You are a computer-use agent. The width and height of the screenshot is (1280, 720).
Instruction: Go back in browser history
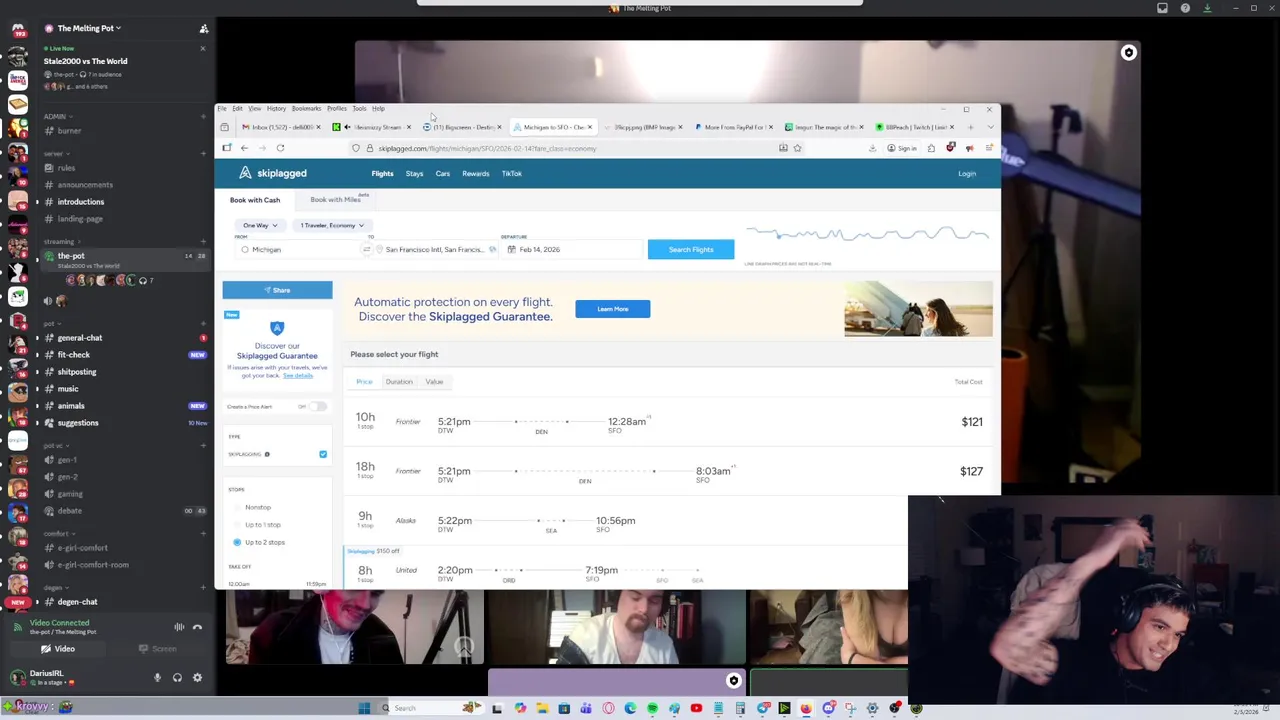click(244, 148)
